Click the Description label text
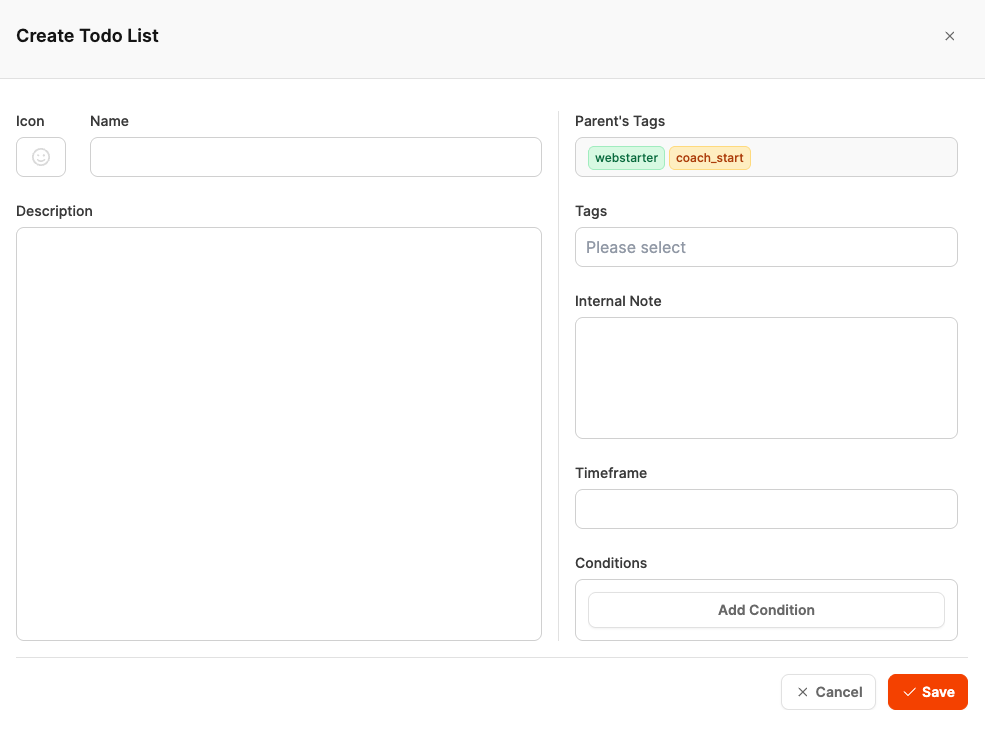This screenshot has width=985, height=734. [x=54, y=211]
